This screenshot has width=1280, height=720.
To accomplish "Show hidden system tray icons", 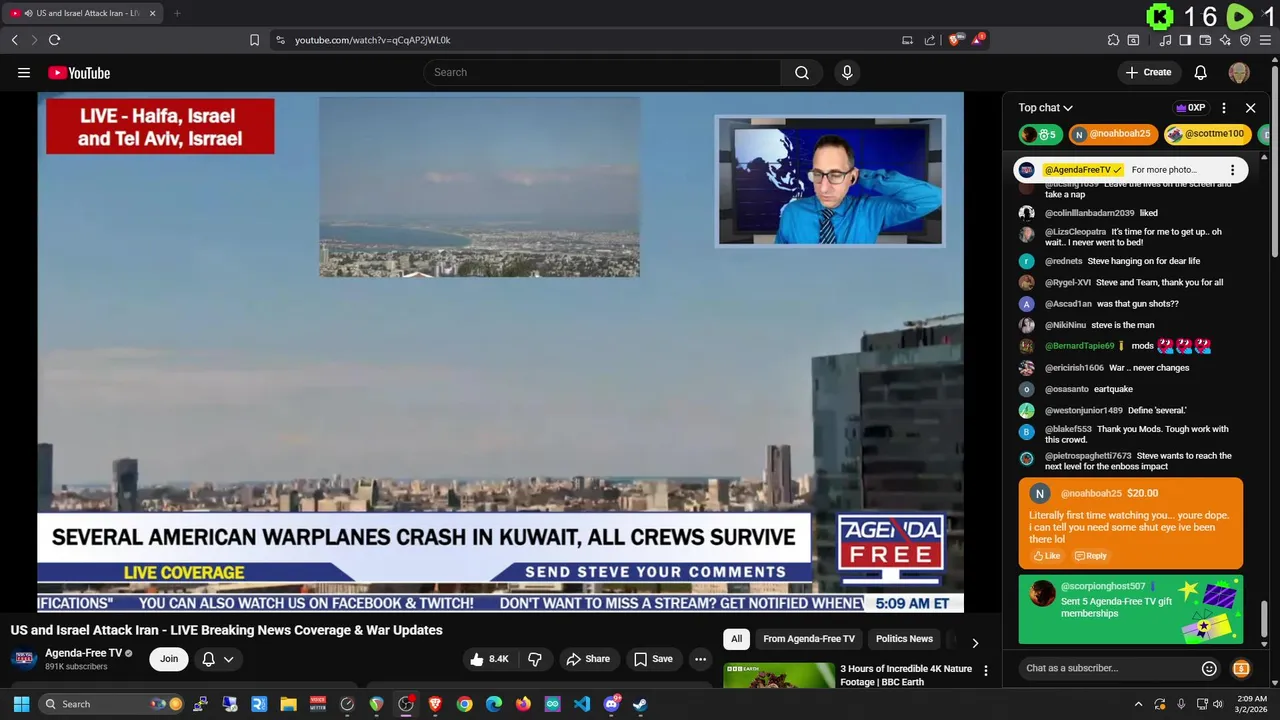I will [1138, 704].
